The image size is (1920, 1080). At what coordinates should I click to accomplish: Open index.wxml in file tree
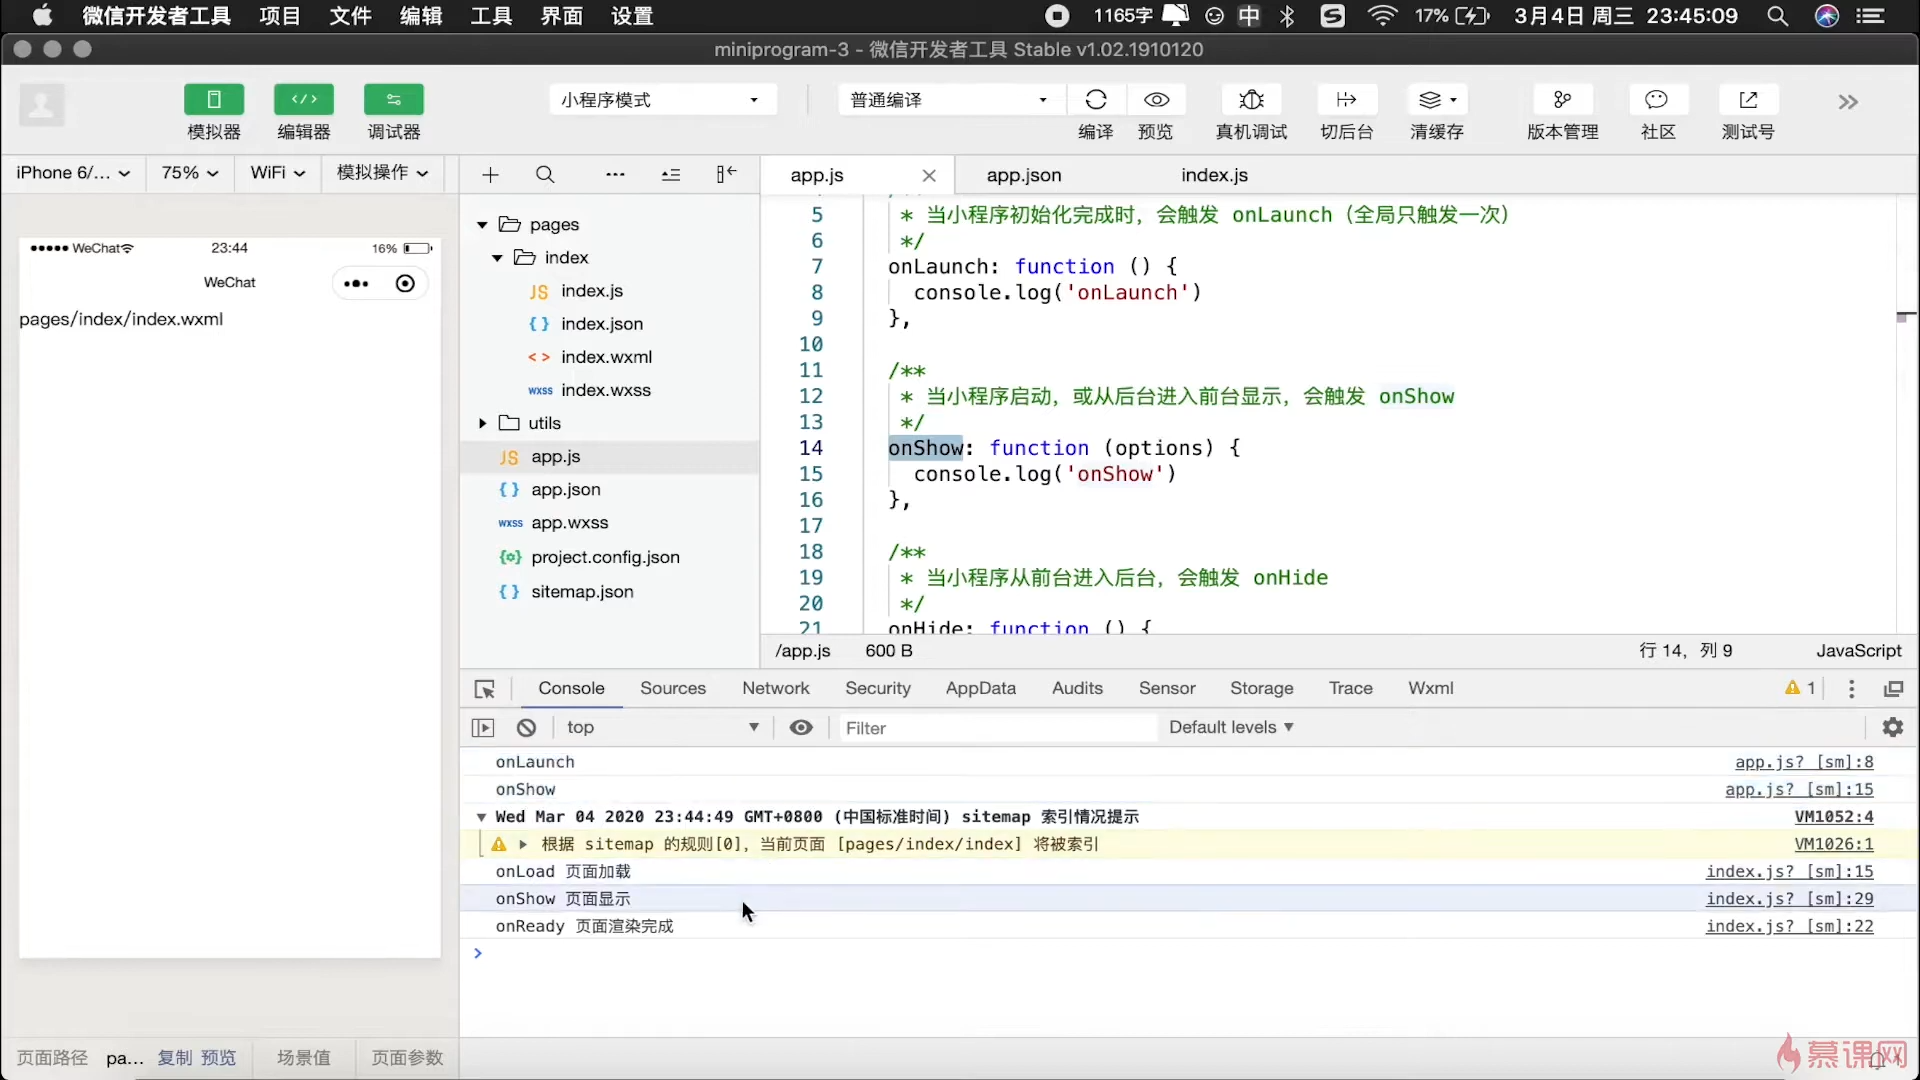(606, 357)
